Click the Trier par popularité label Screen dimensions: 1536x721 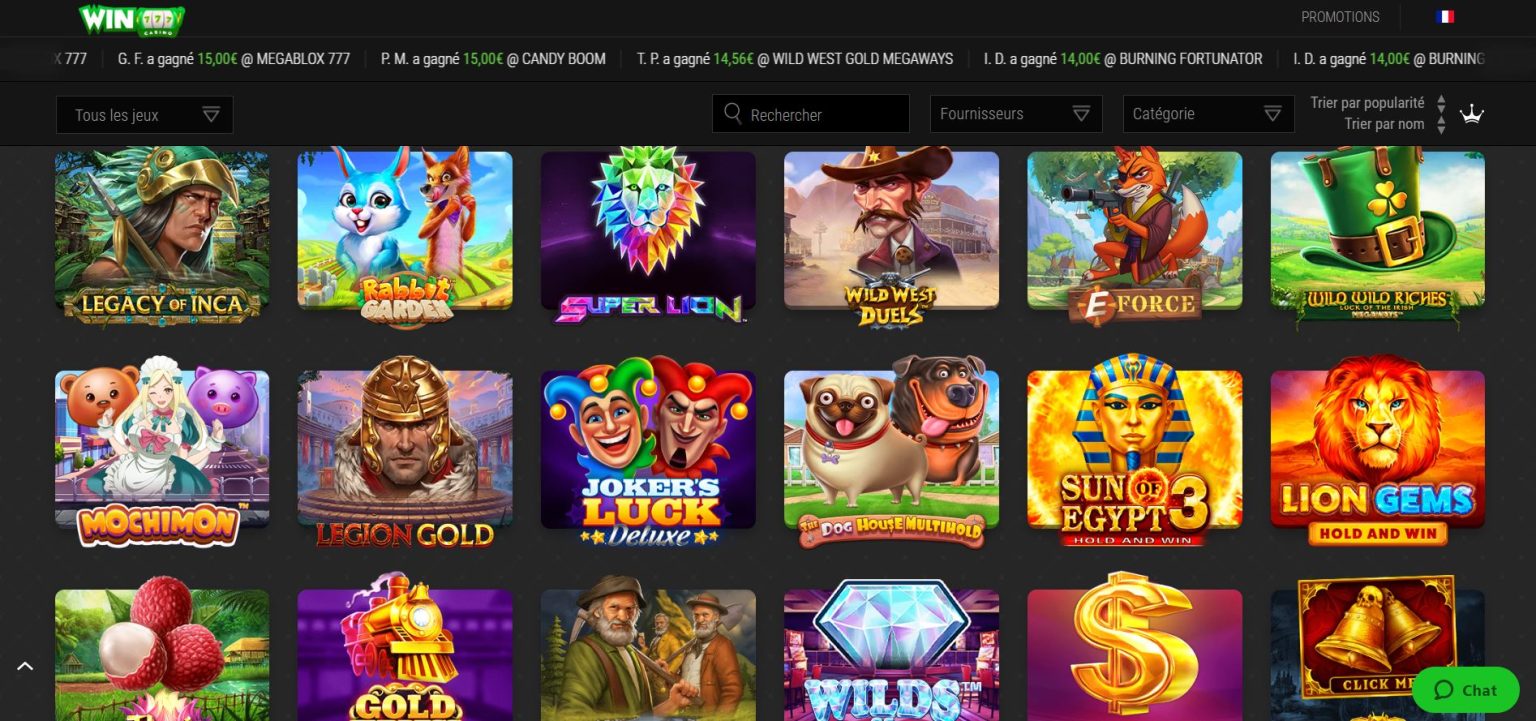coord(1367,103)
